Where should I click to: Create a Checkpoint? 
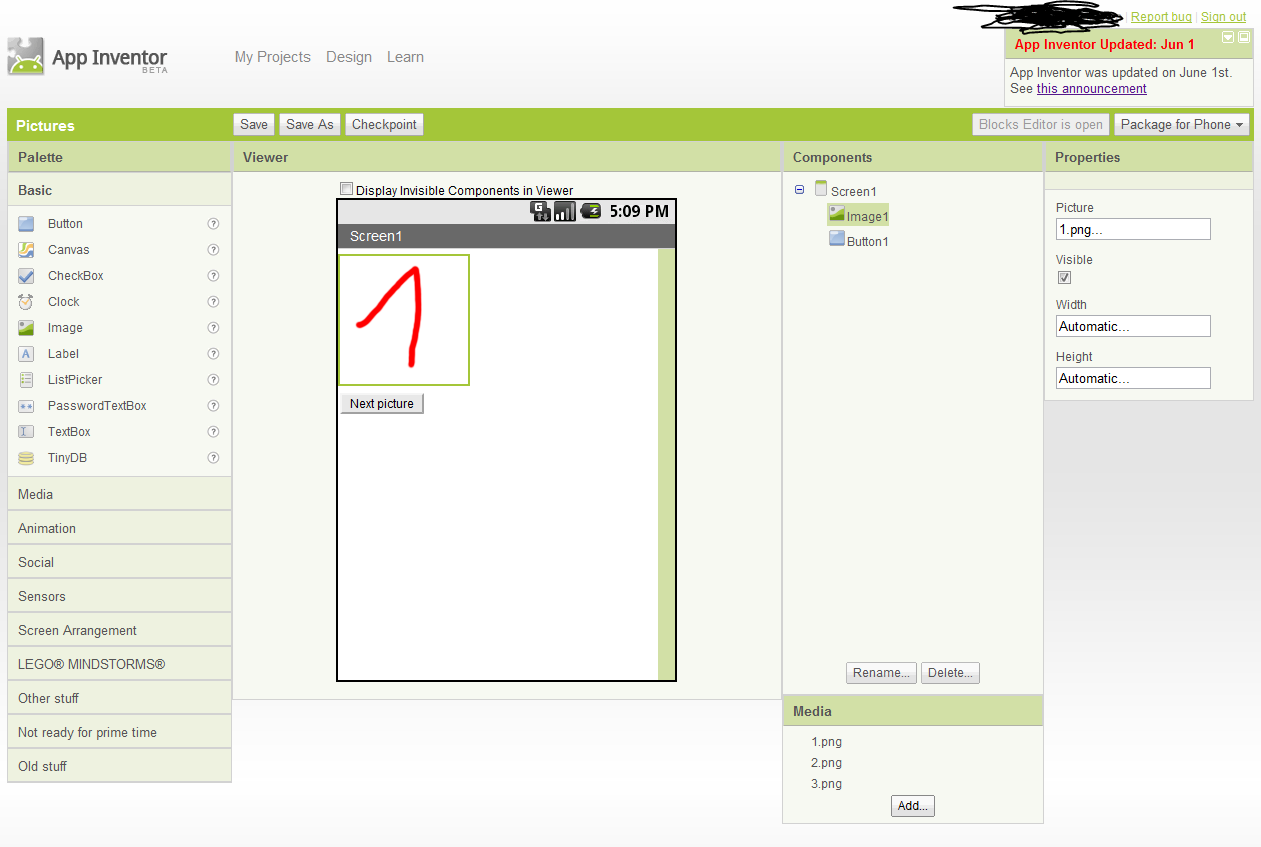point(384,124)
